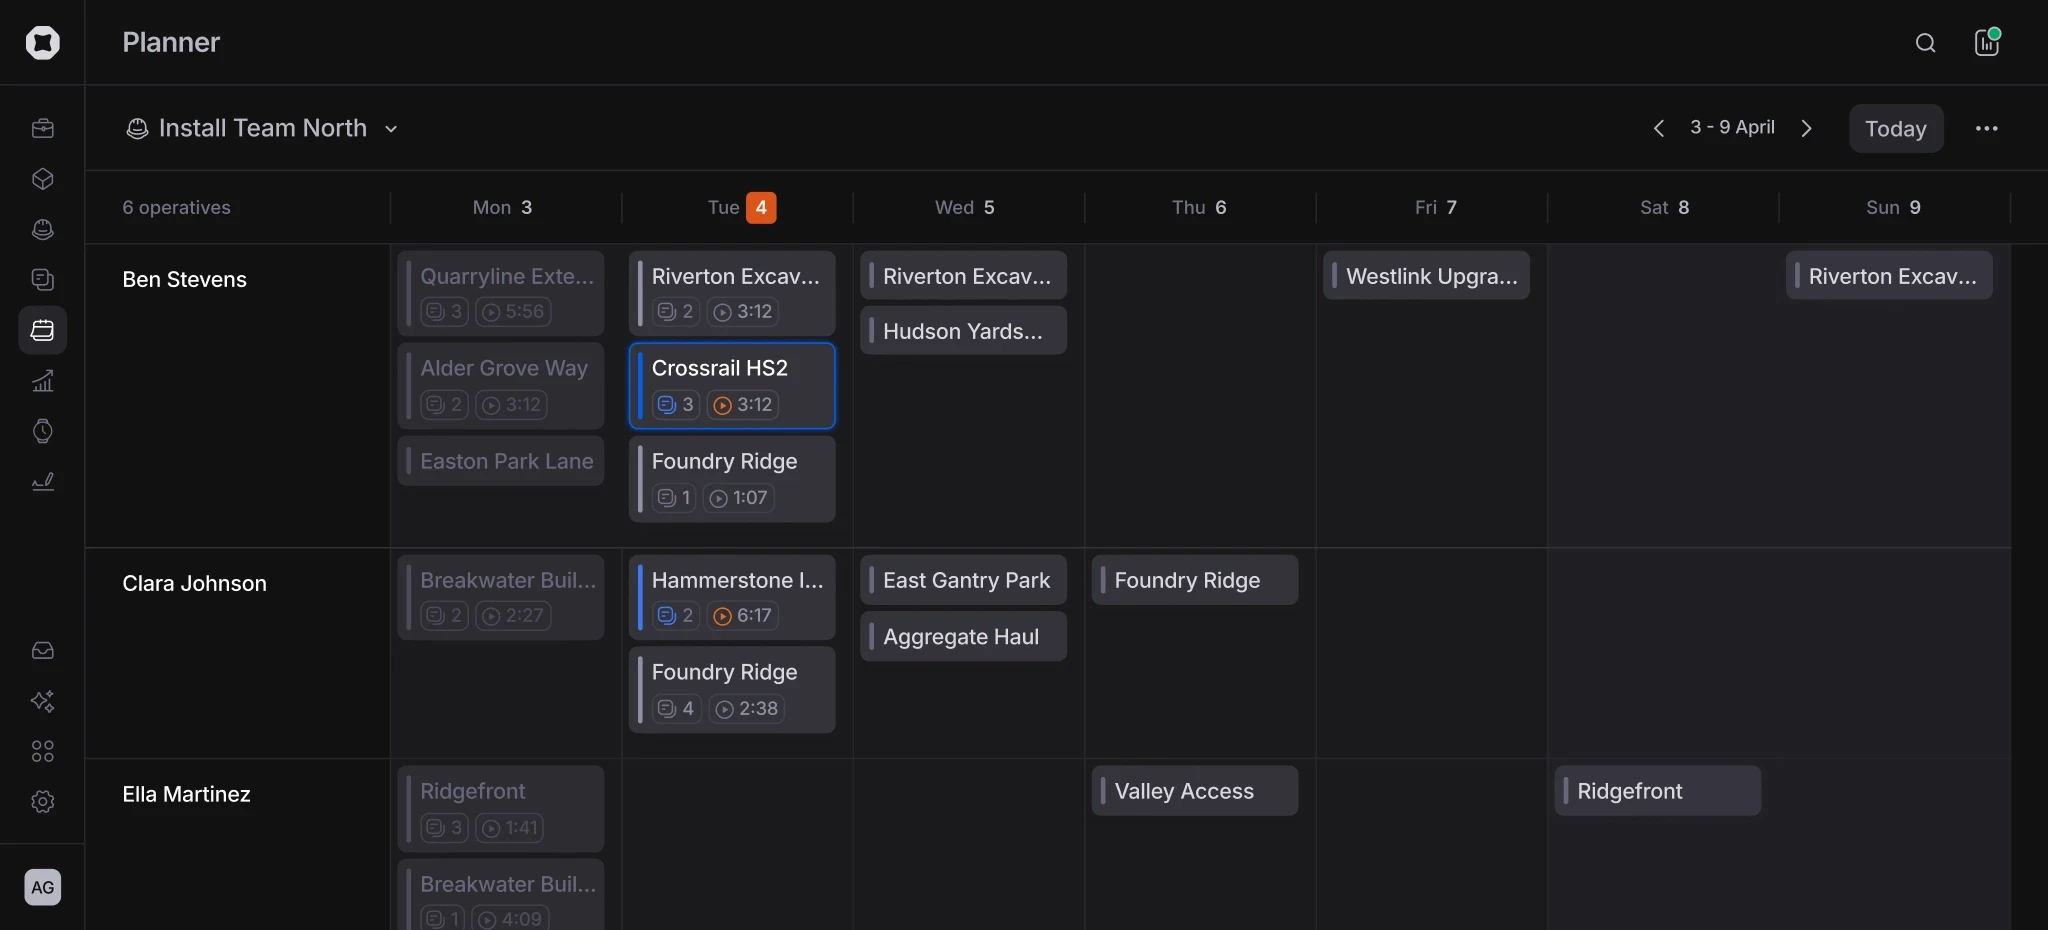Open the Planner calendar icon in sidebar
This screenshot has width=2048, height=930.
point(42,331)
